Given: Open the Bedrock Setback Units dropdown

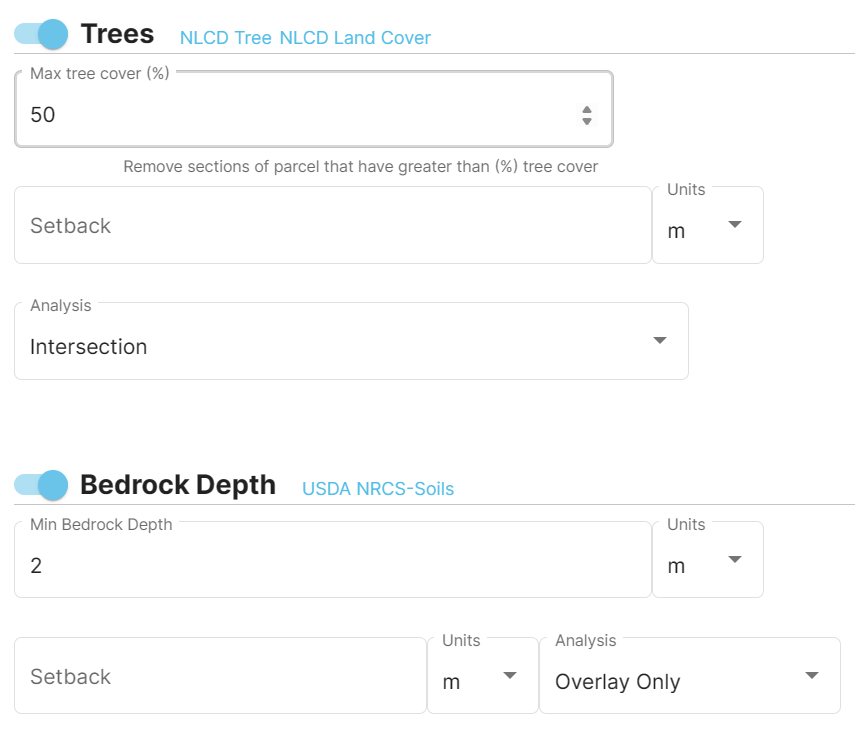Looking at the screenshot, I should pos(483,677).
